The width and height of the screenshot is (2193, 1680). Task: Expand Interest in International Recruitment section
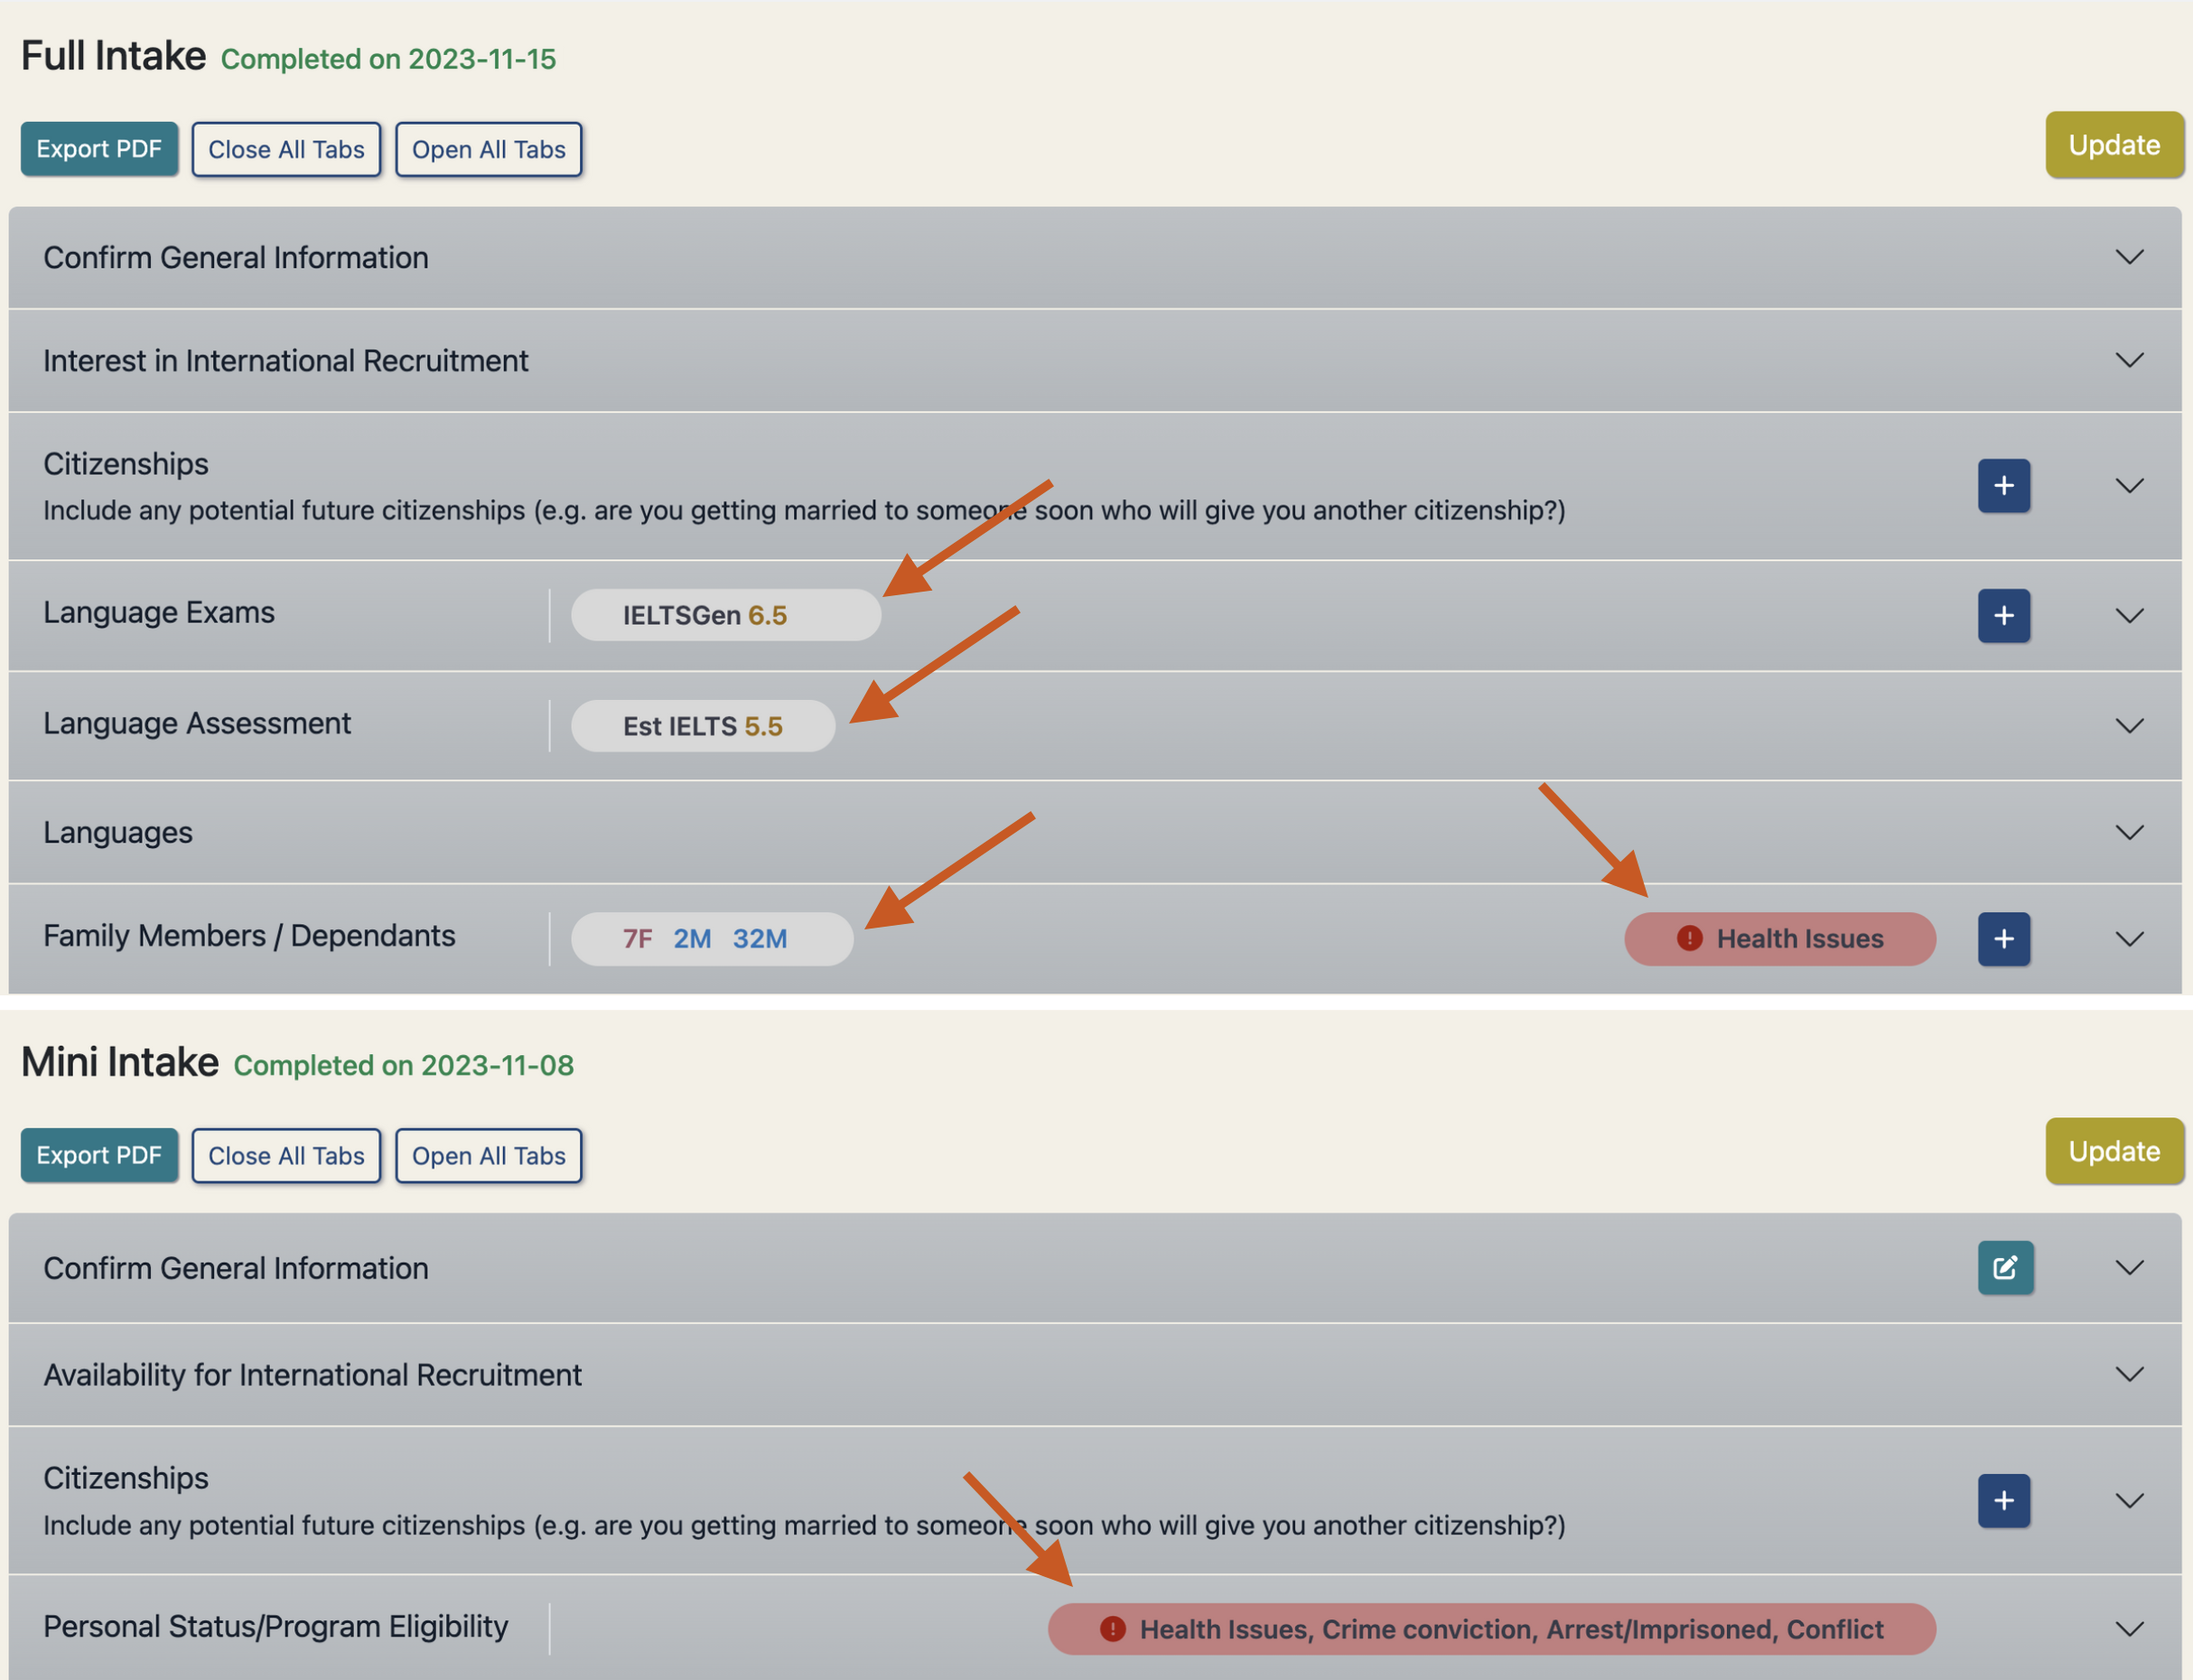pyautogui.click(x=2130, y=360)
